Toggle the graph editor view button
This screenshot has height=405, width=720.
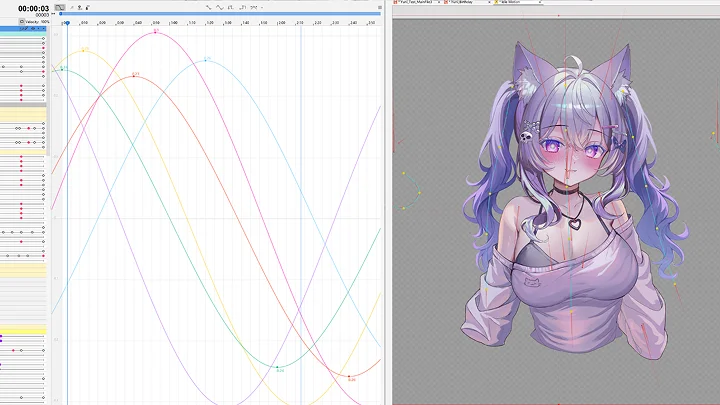click(60, 7)
